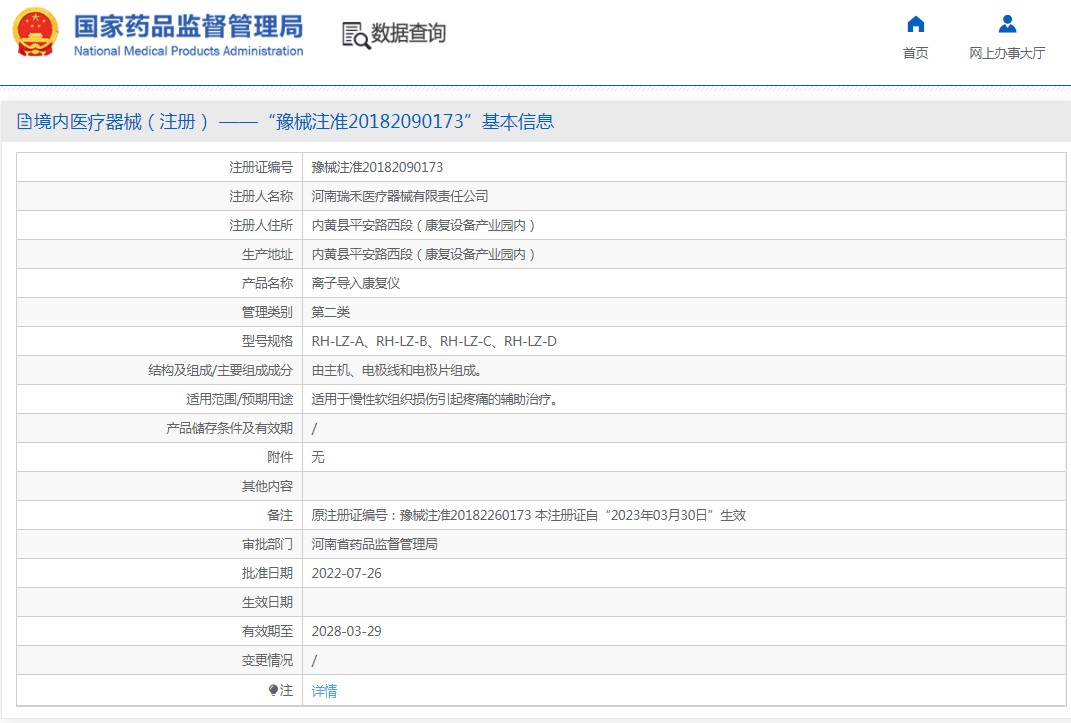Click the 其他内容 label
This screenshot has height=723, width=1071.
[267, 486]
